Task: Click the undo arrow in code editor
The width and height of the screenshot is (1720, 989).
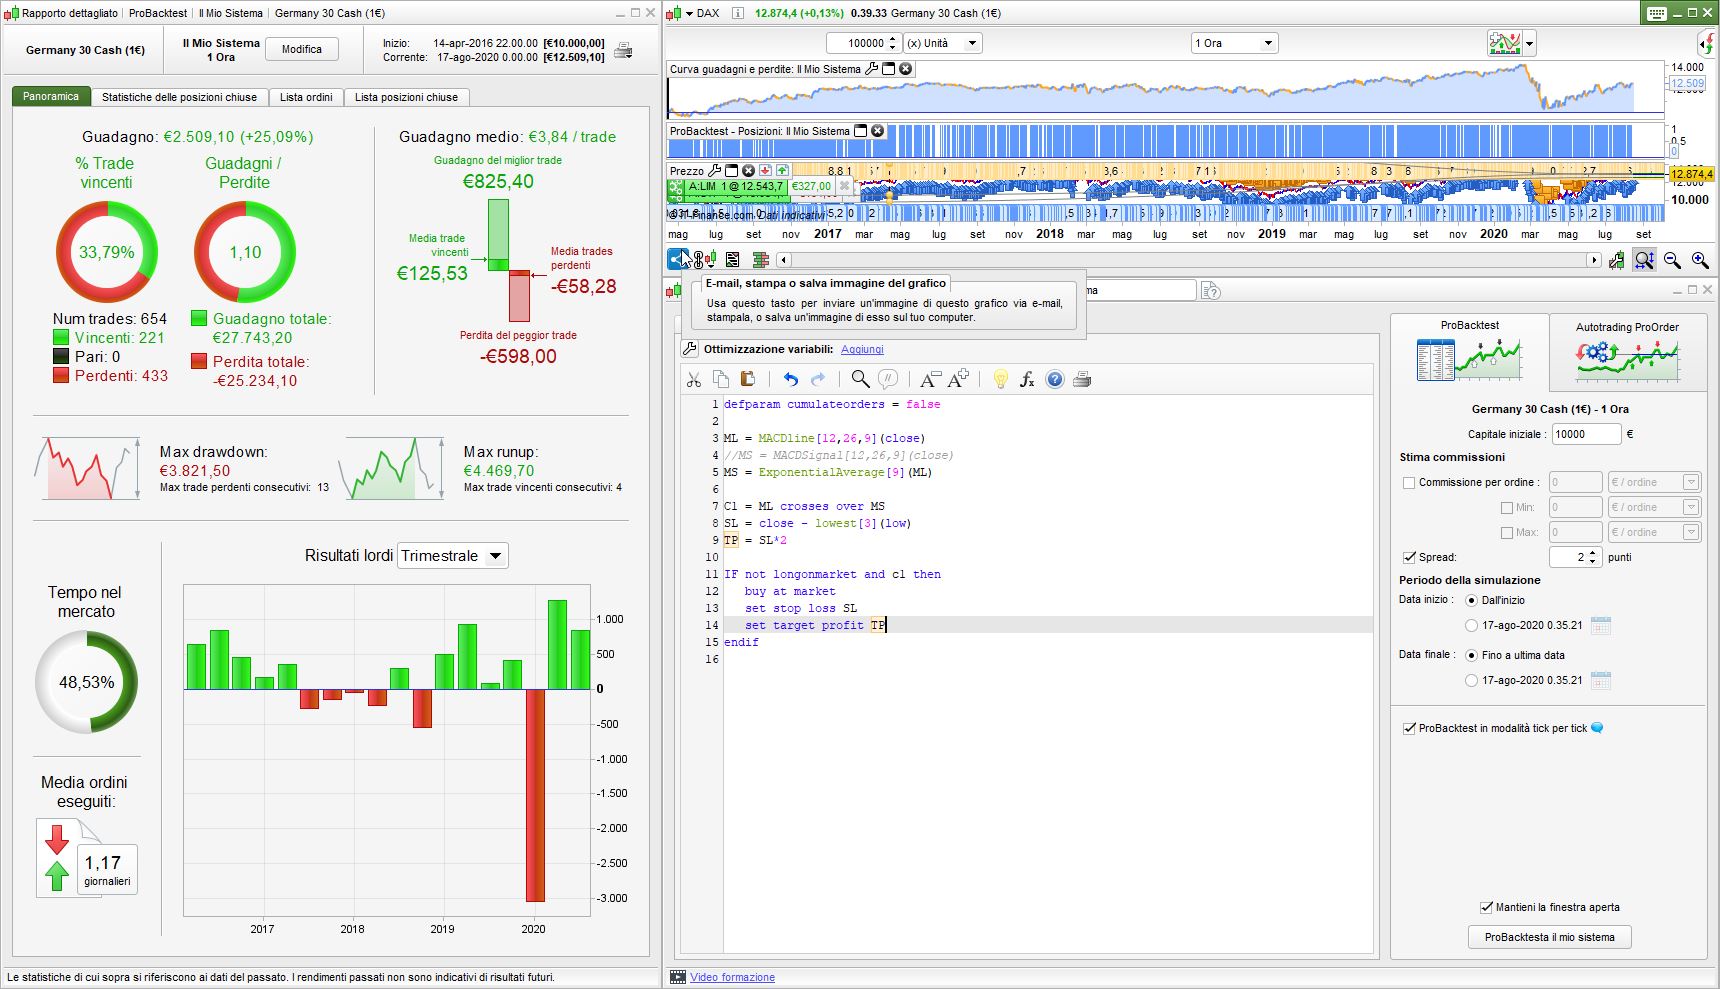Action: 791,379
